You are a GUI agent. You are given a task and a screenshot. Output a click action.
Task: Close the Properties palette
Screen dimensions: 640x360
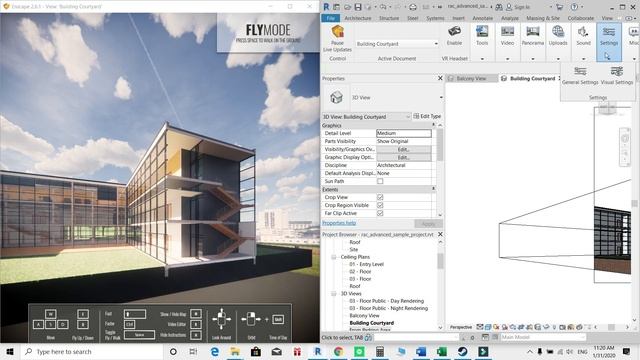click(x=440, y=78)
